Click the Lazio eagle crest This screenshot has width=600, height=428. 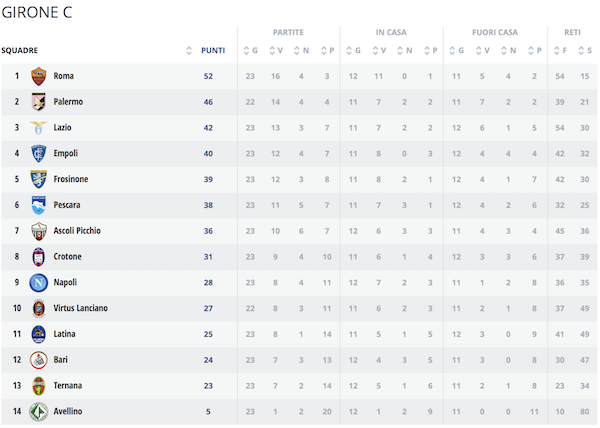pos(39,128)
